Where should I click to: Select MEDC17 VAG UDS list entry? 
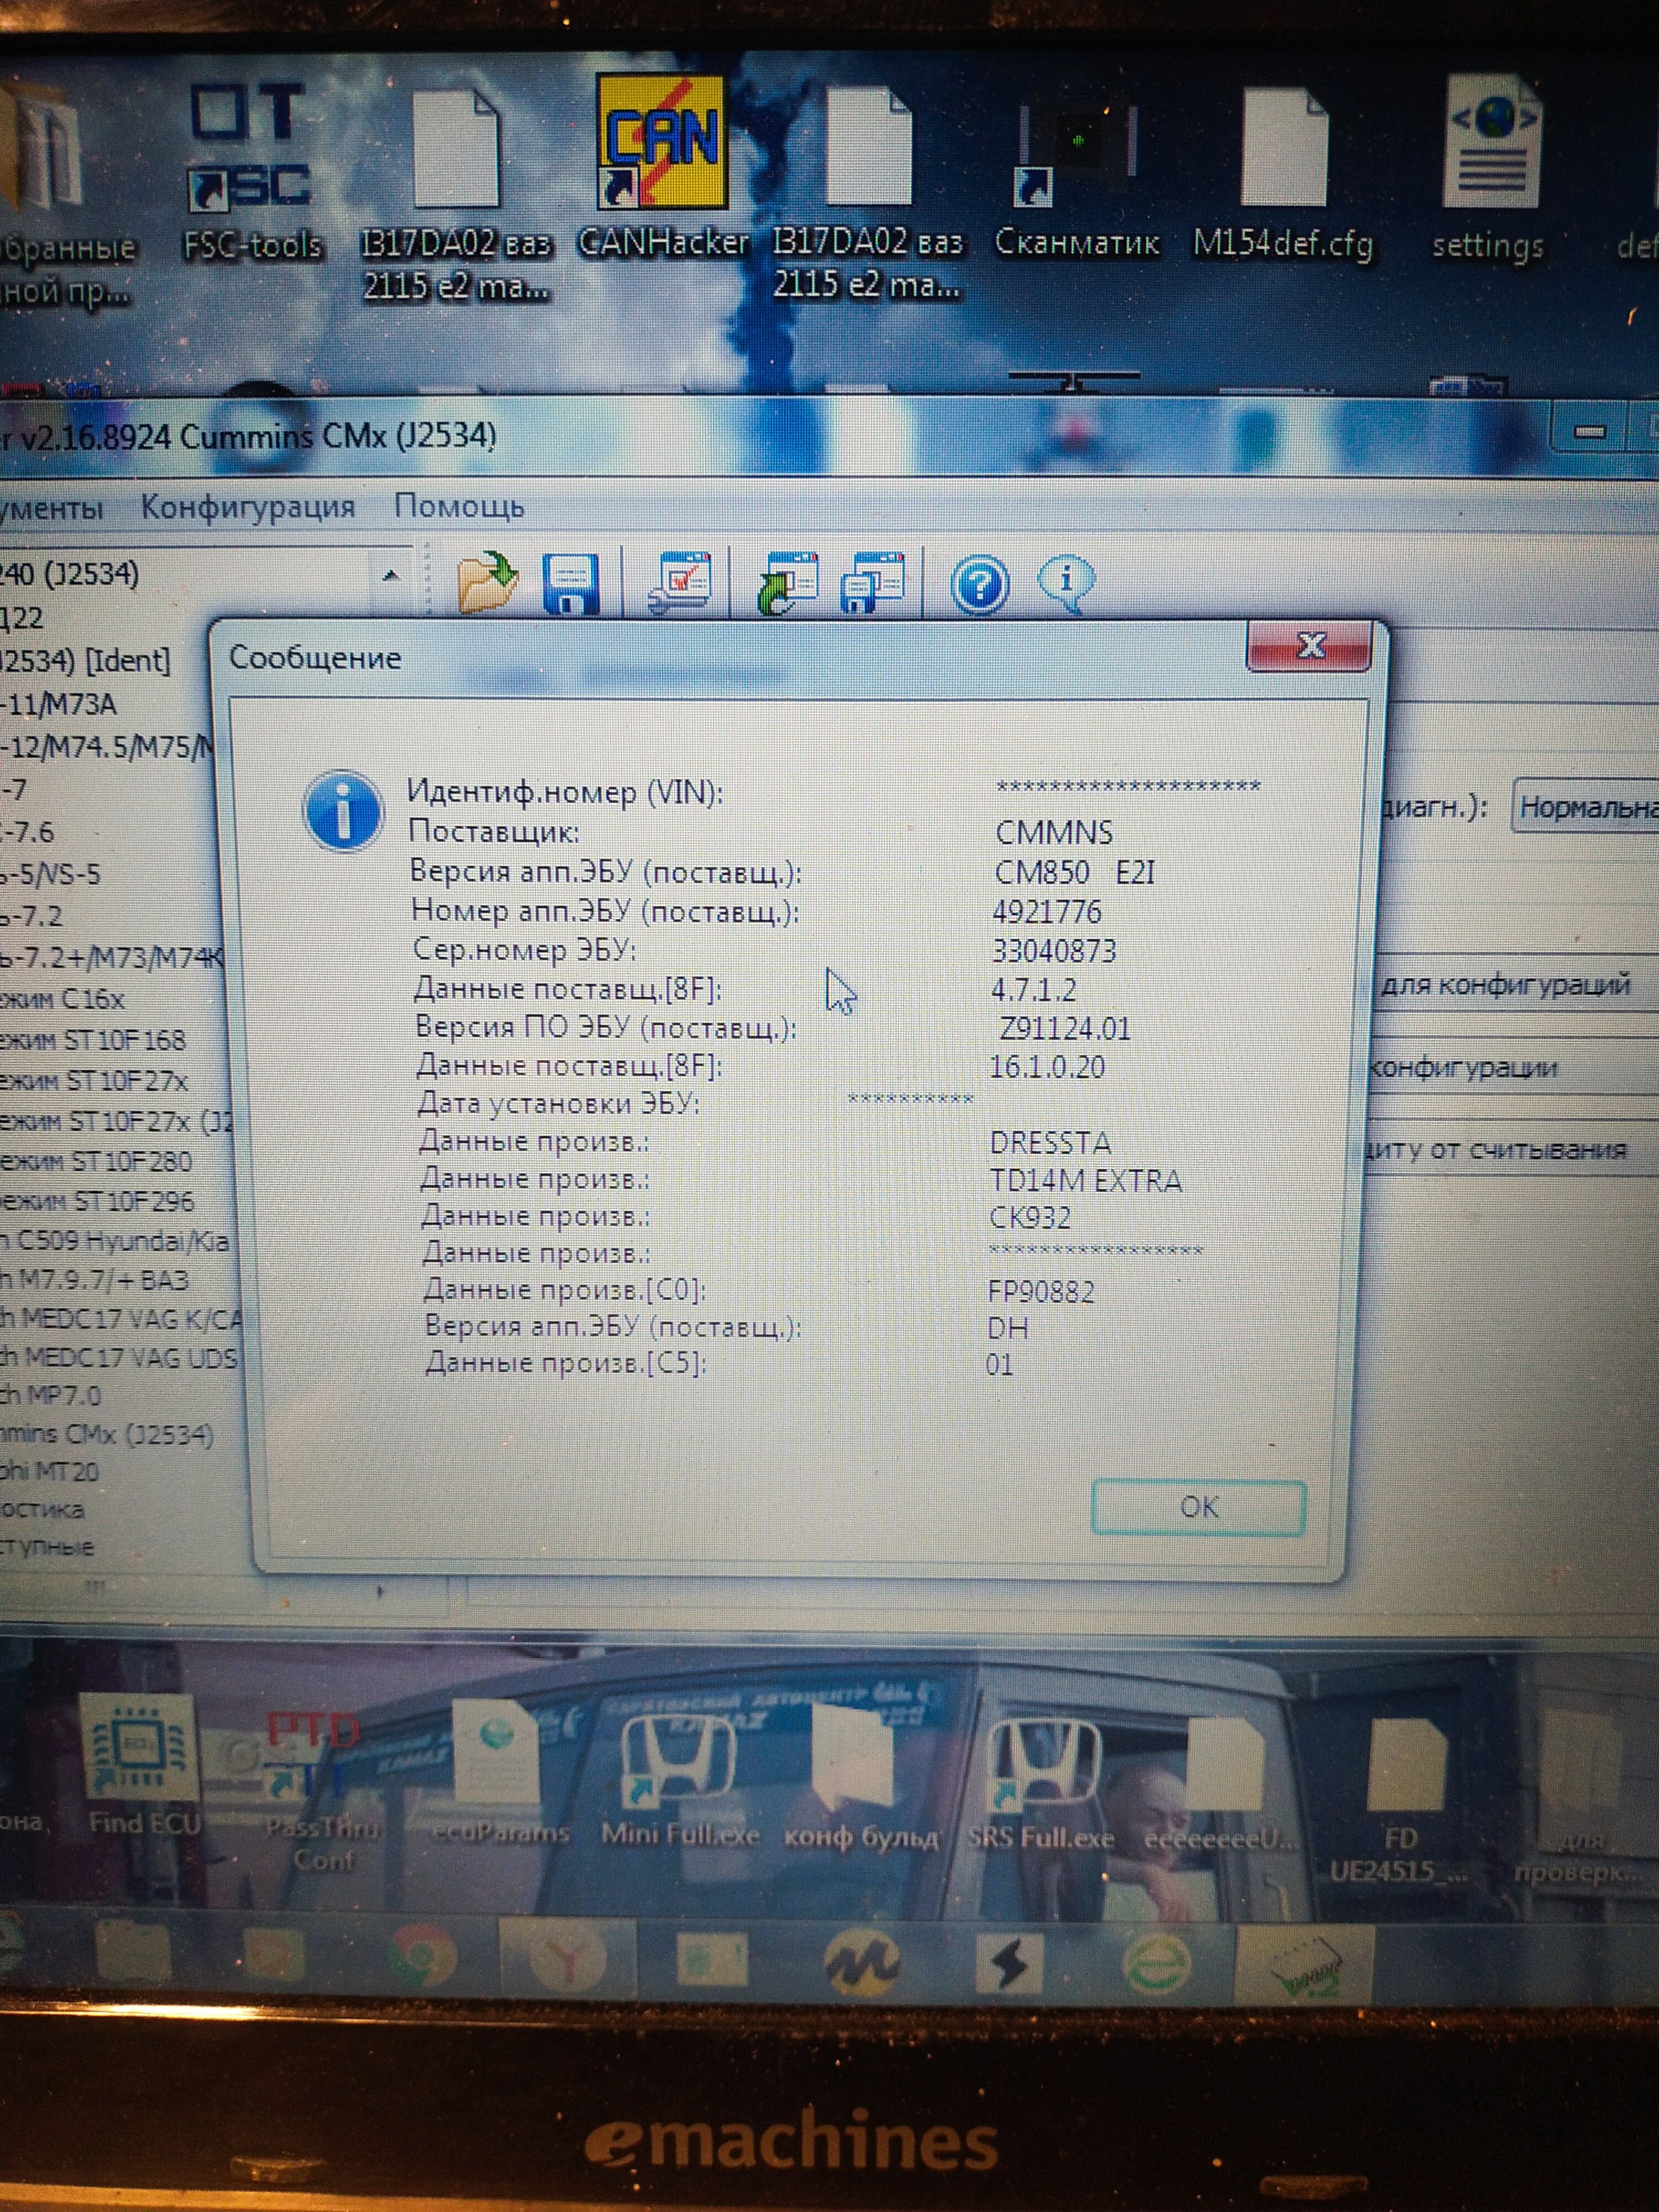[118, 1358]
